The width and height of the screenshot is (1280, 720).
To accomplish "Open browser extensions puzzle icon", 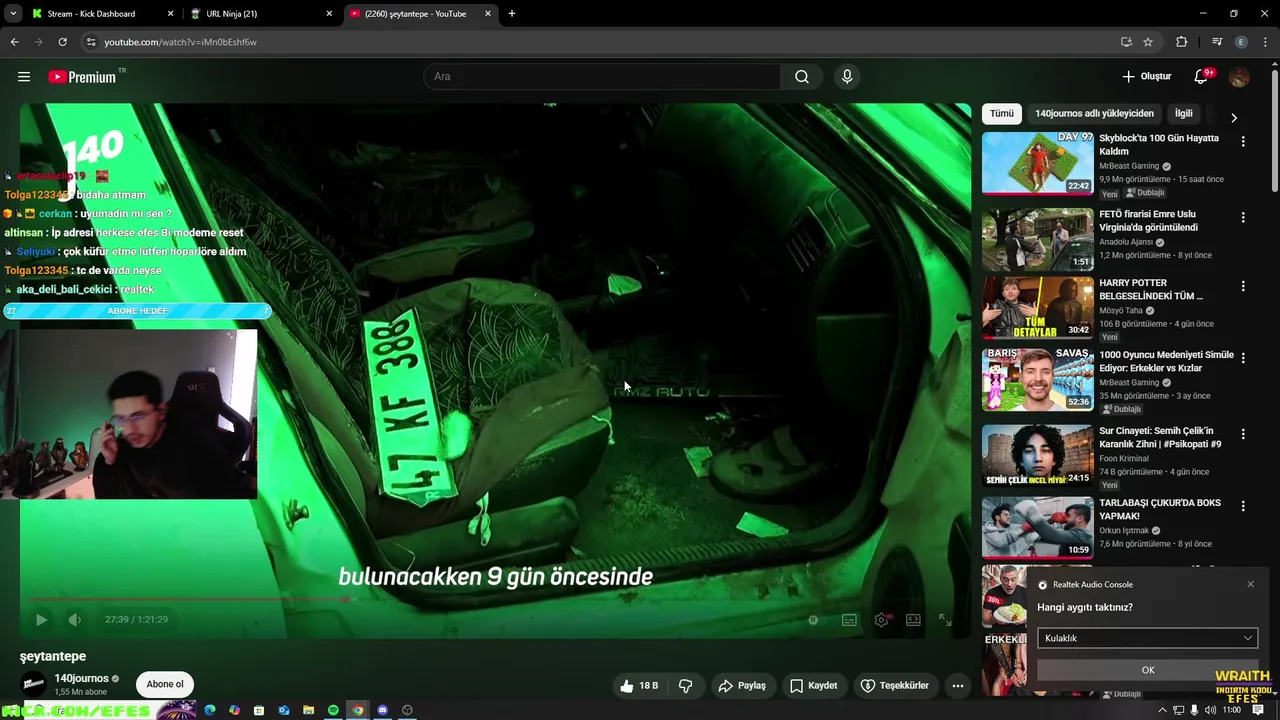I will click(x=1181, y=42).
